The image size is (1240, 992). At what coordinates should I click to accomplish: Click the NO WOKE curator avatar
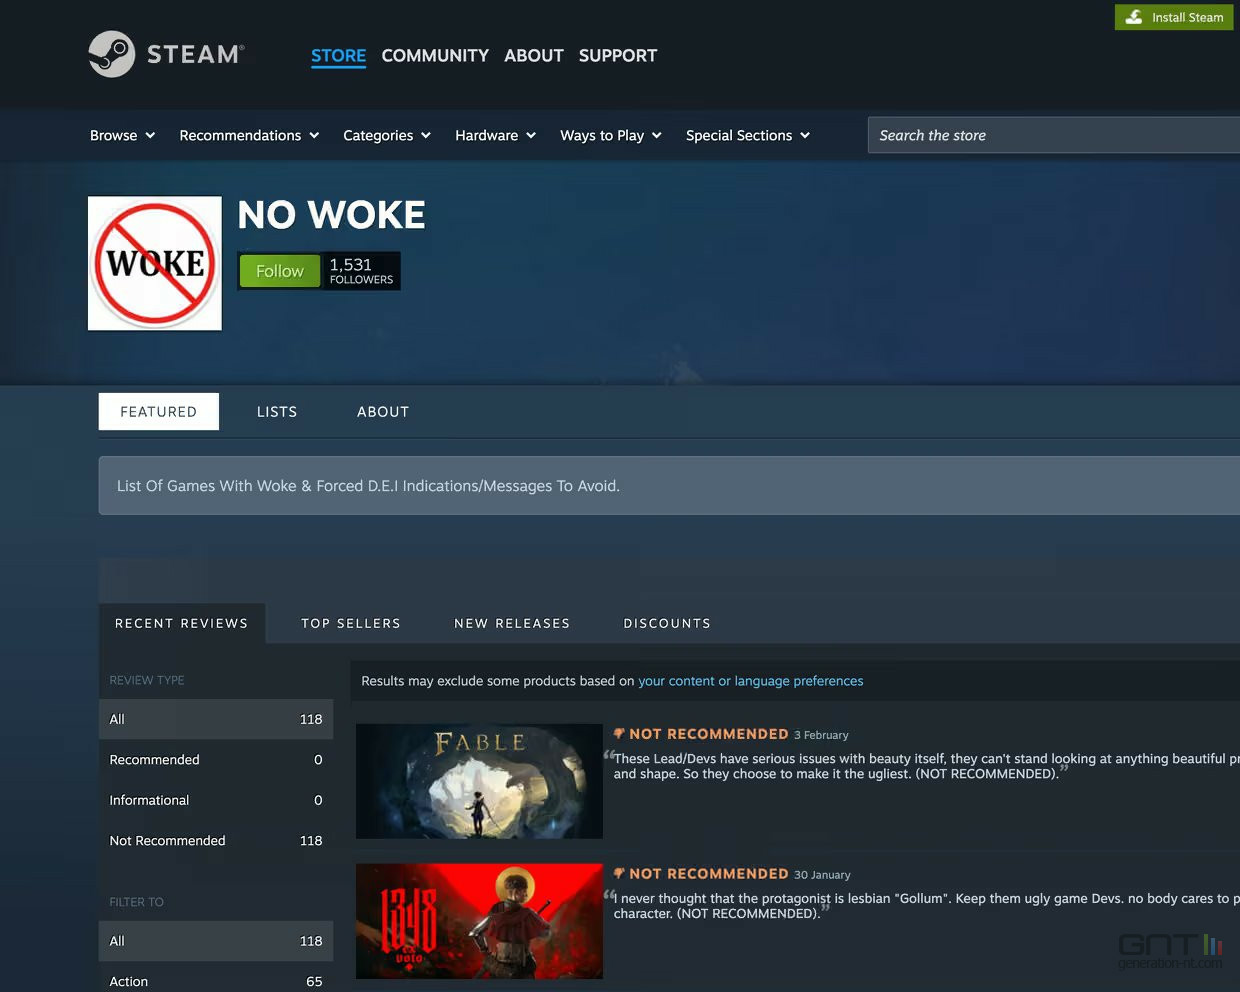[155, 263]
